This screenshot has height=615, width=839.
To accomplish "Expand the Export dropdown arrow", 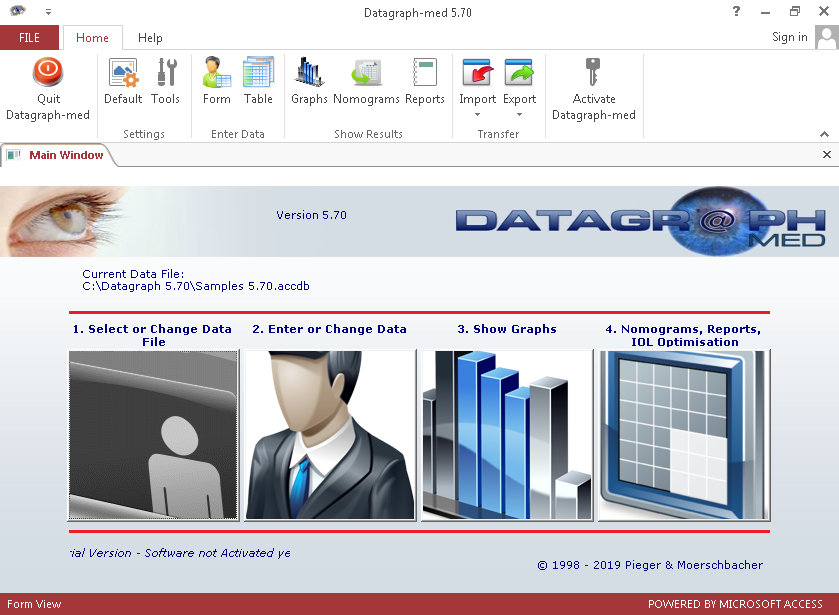I will [519, 115].
